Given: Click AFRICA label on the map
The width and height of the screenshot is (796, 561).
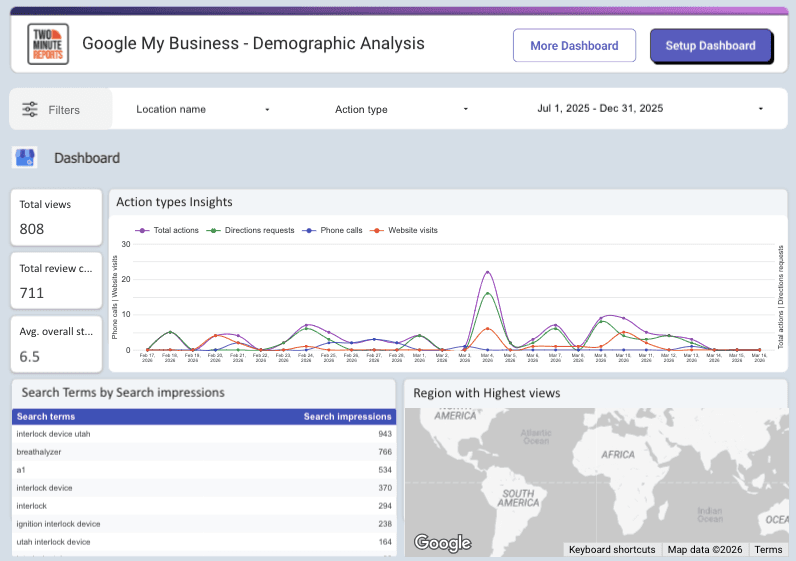Looking at the screenshot, I should pos(618,455).
